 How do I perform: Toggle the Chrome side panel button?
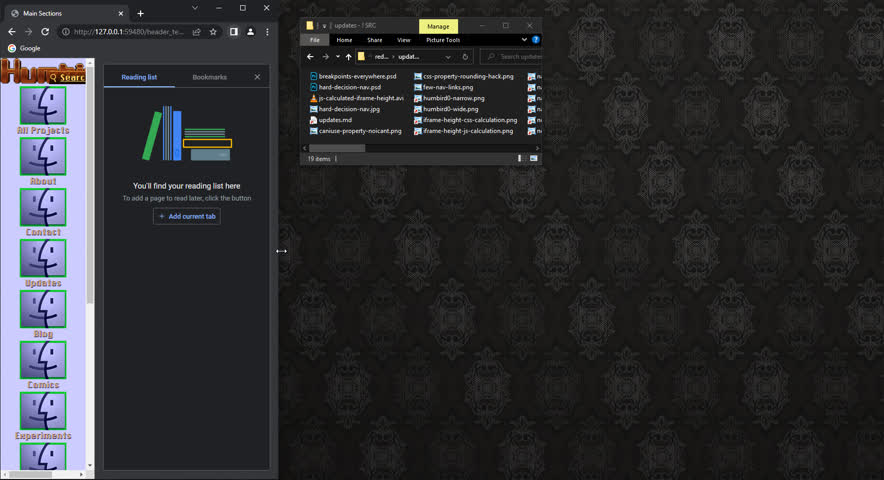click(x=233, y=32)
